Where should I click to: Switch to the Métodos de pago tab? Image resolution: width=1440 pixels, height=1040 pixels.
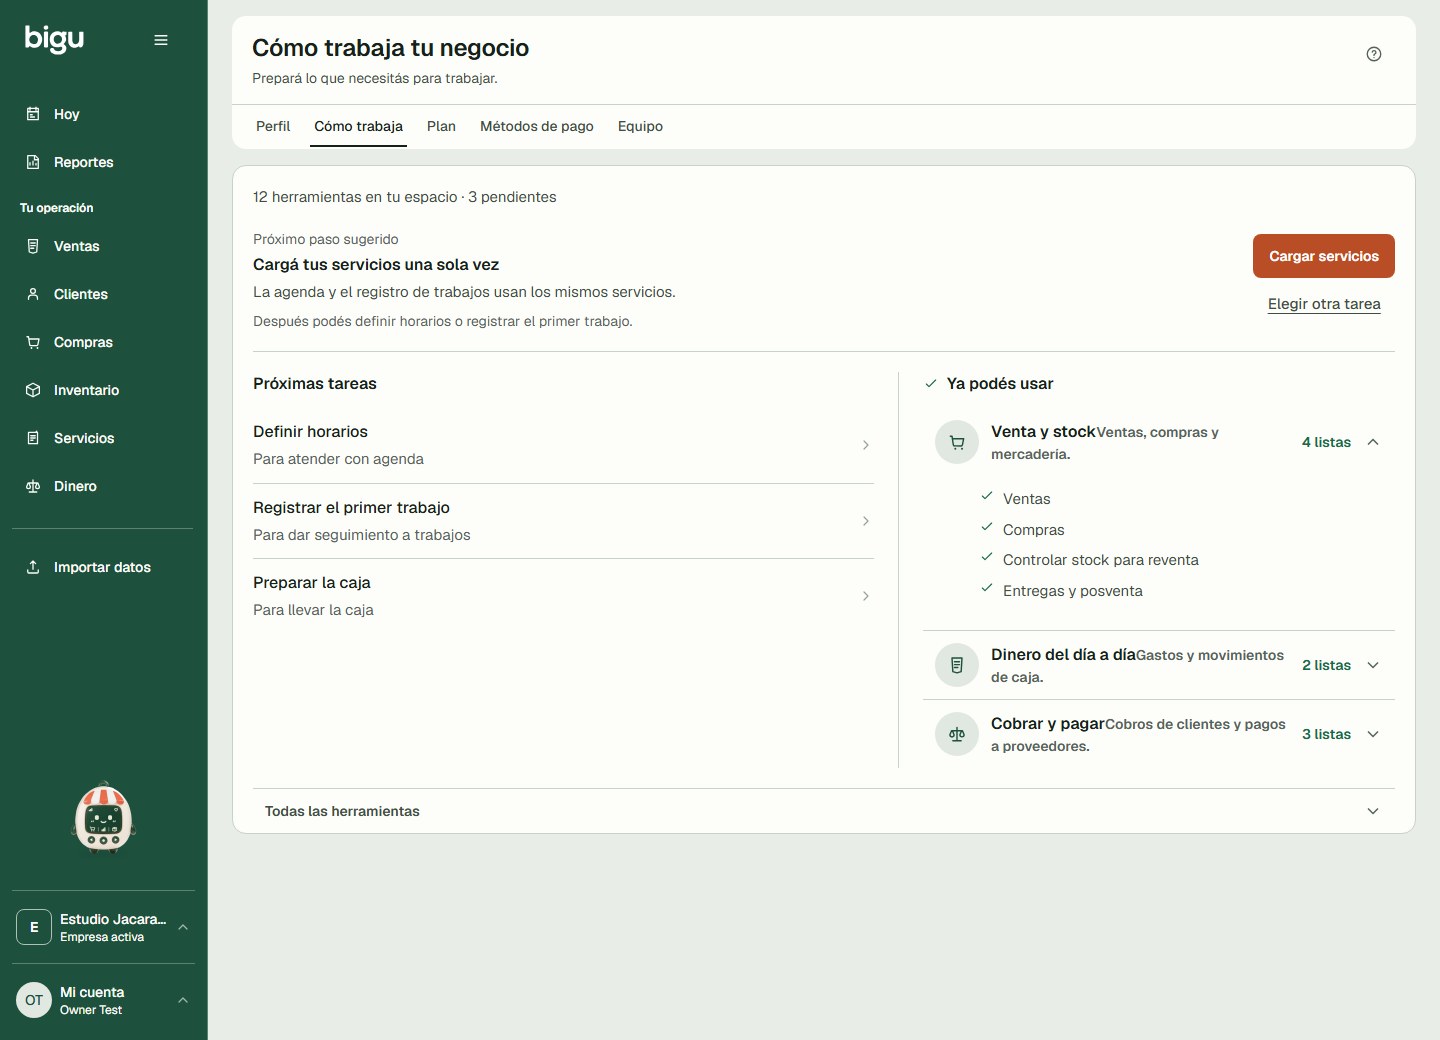tap(537, 126)
